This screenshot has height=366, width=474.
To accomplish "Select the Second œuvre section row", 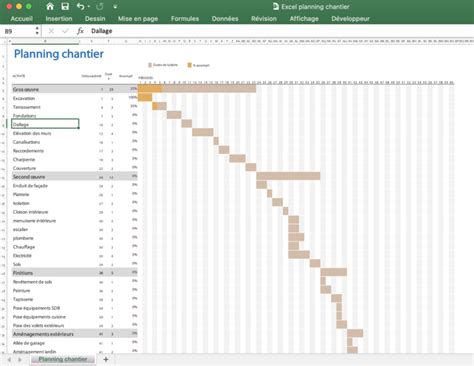I will tap(75, 176).
